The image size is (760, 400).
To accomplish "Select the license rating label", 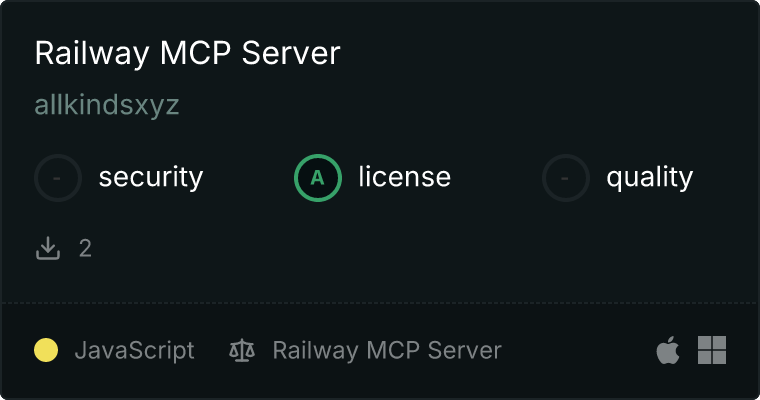I will click(x=405, y=176).
